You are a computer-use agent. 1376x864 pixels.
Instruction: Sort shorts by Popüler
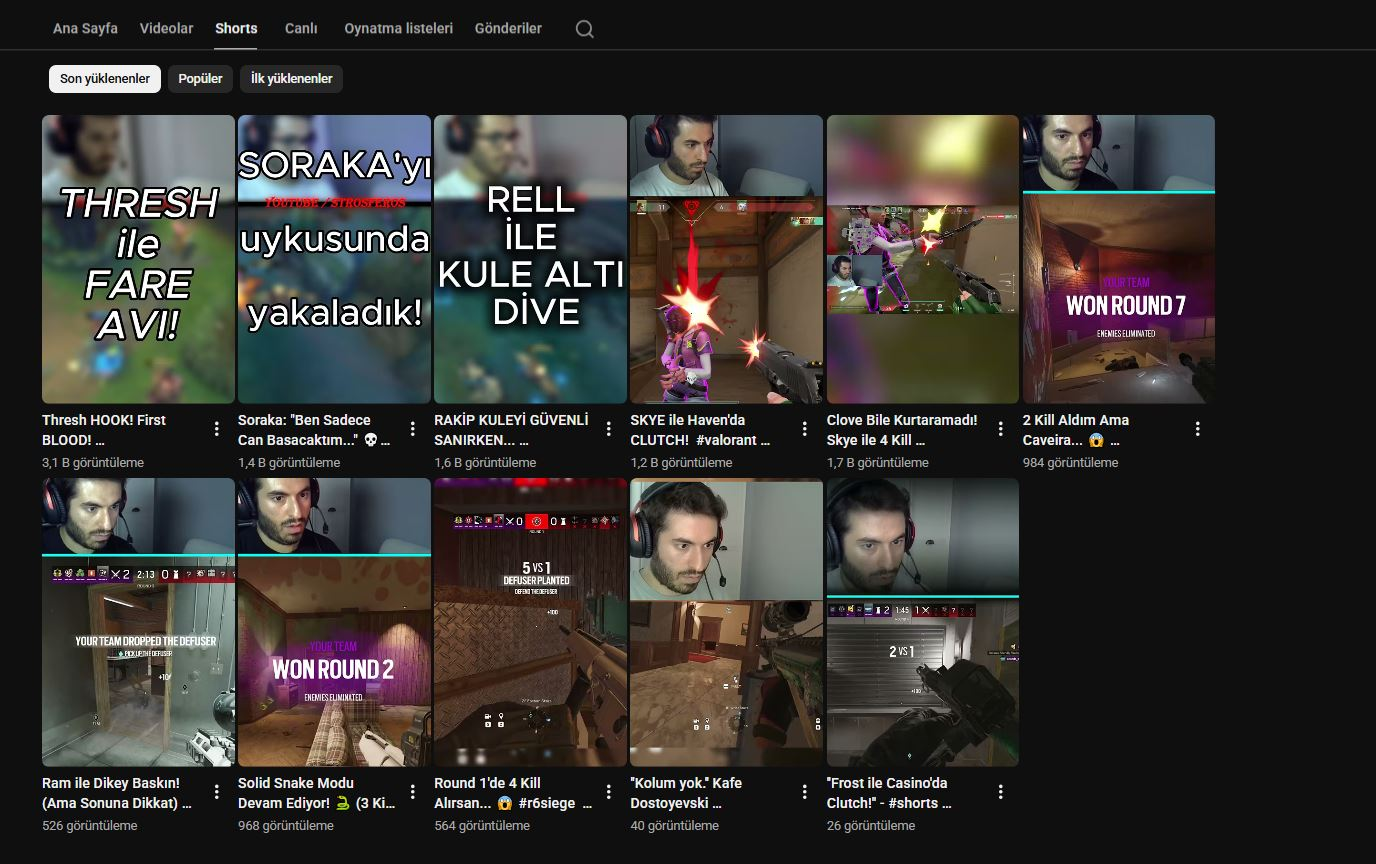pos(201,79)
